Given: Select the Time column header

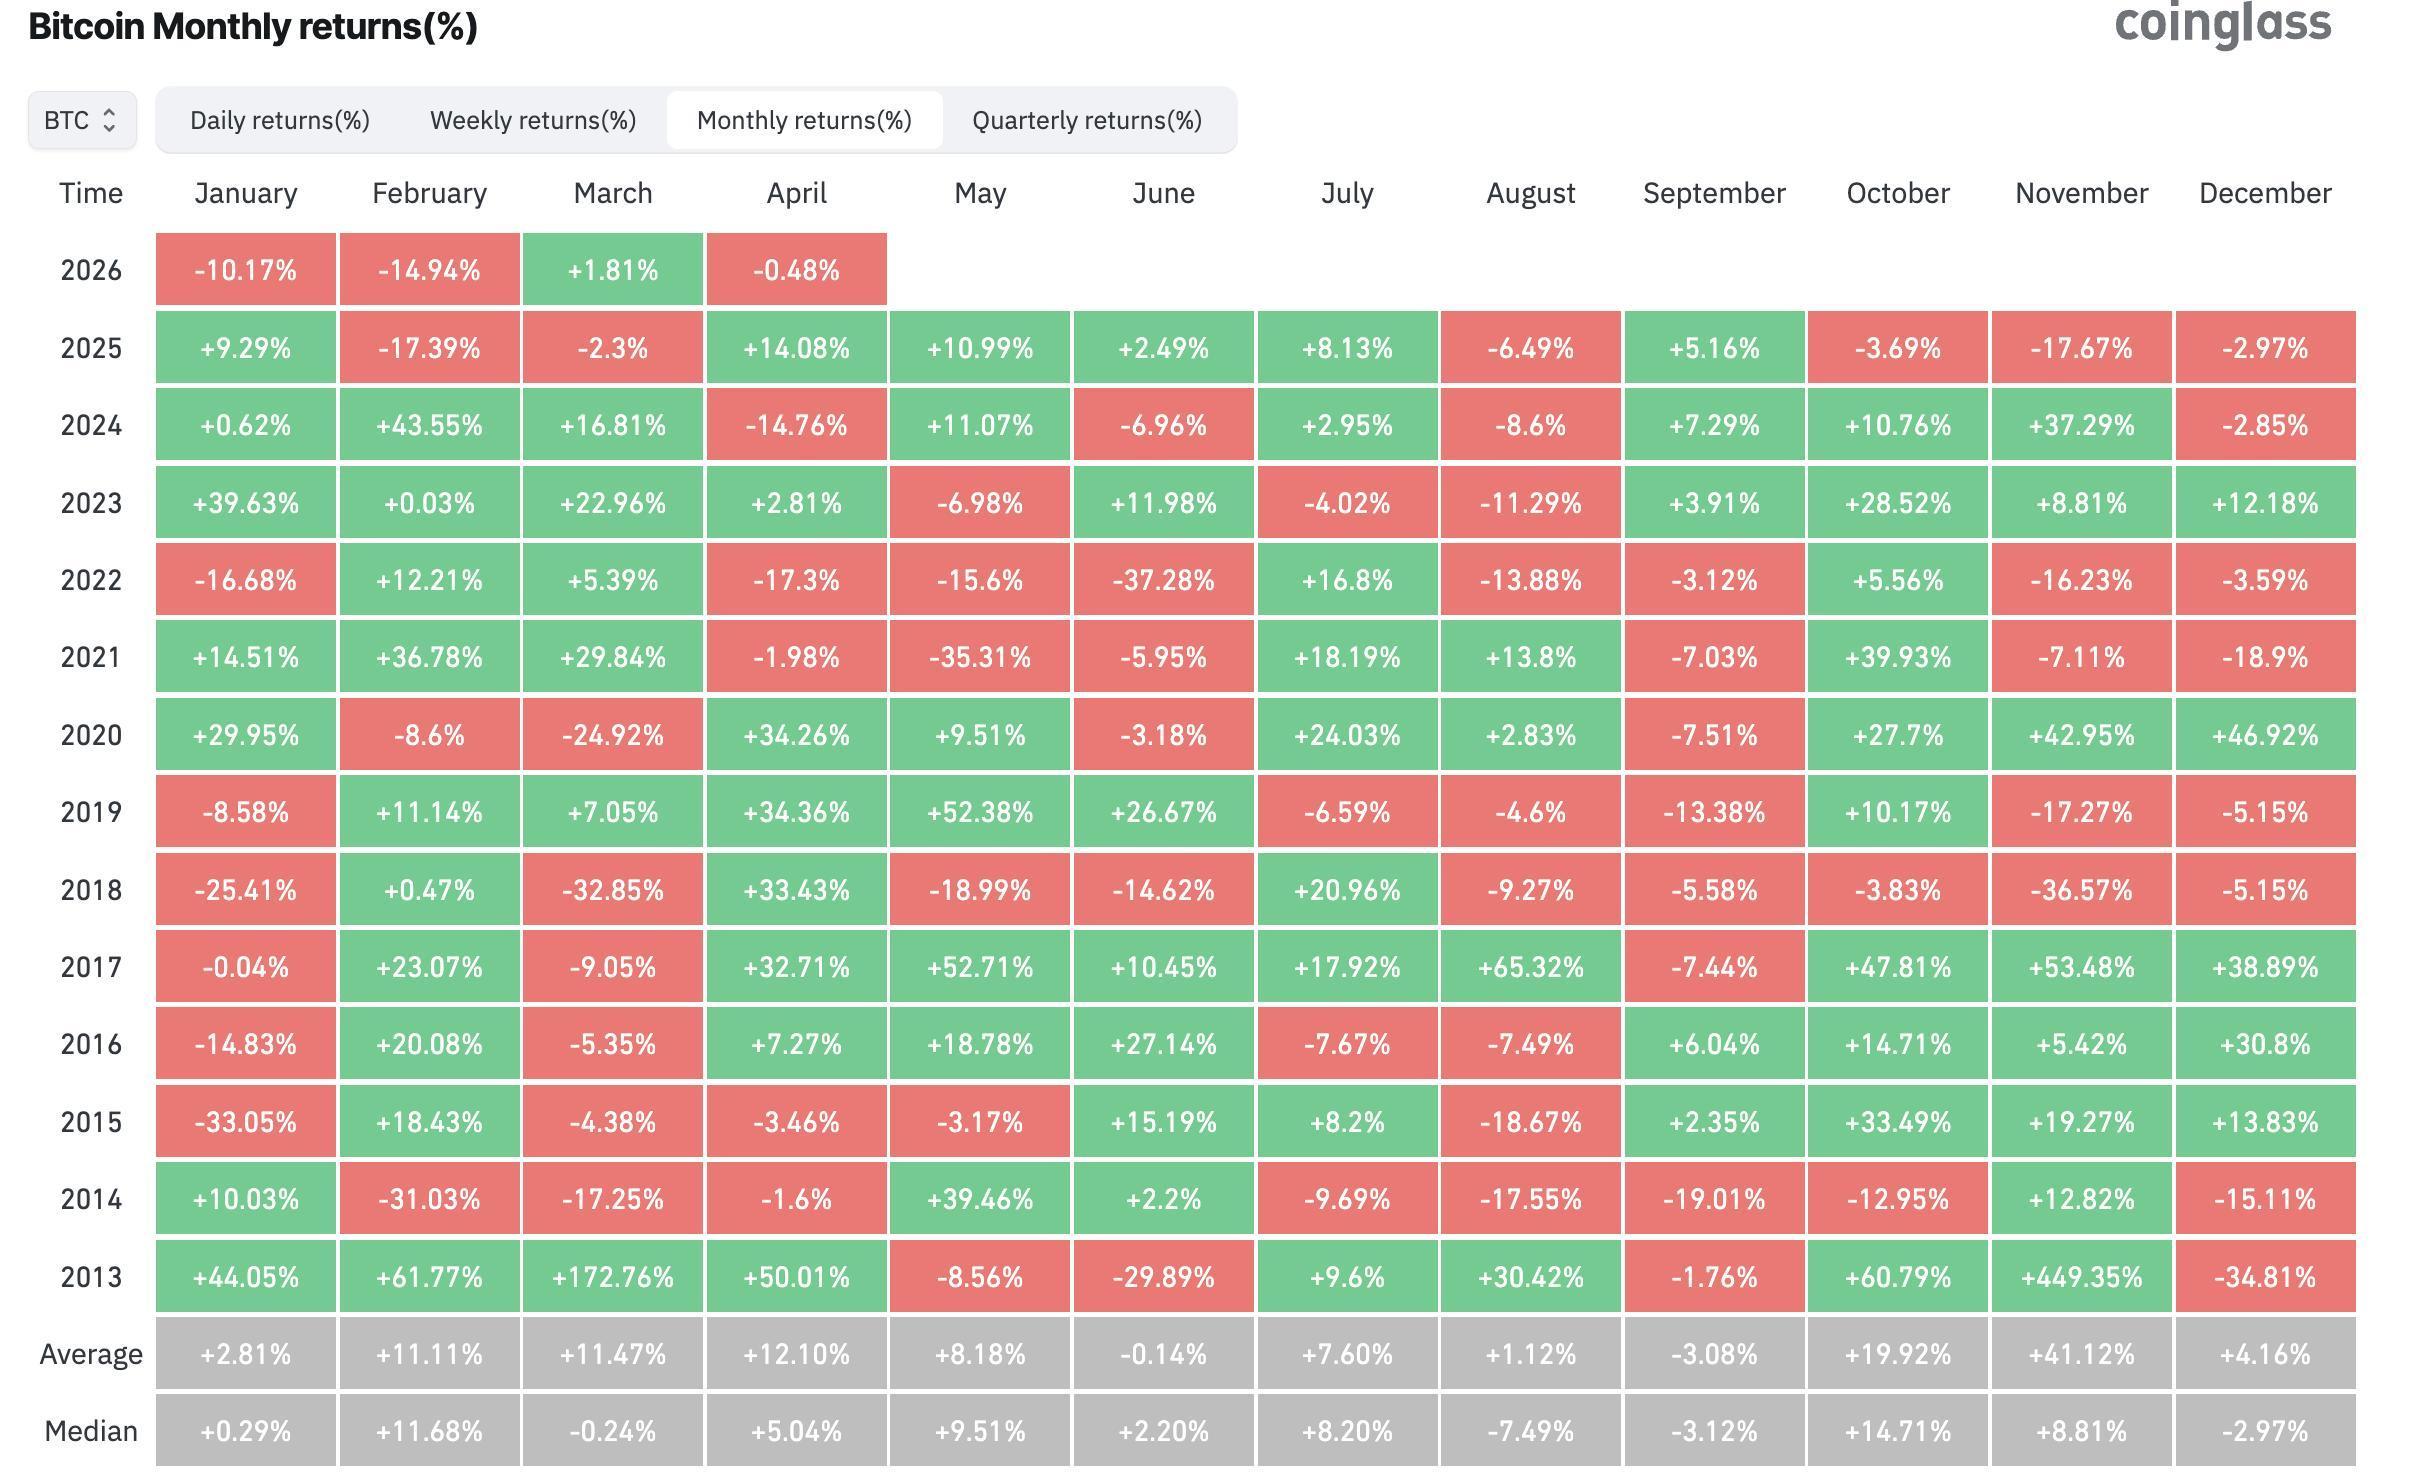Looking at the screenshot, I should coord(90,192).
